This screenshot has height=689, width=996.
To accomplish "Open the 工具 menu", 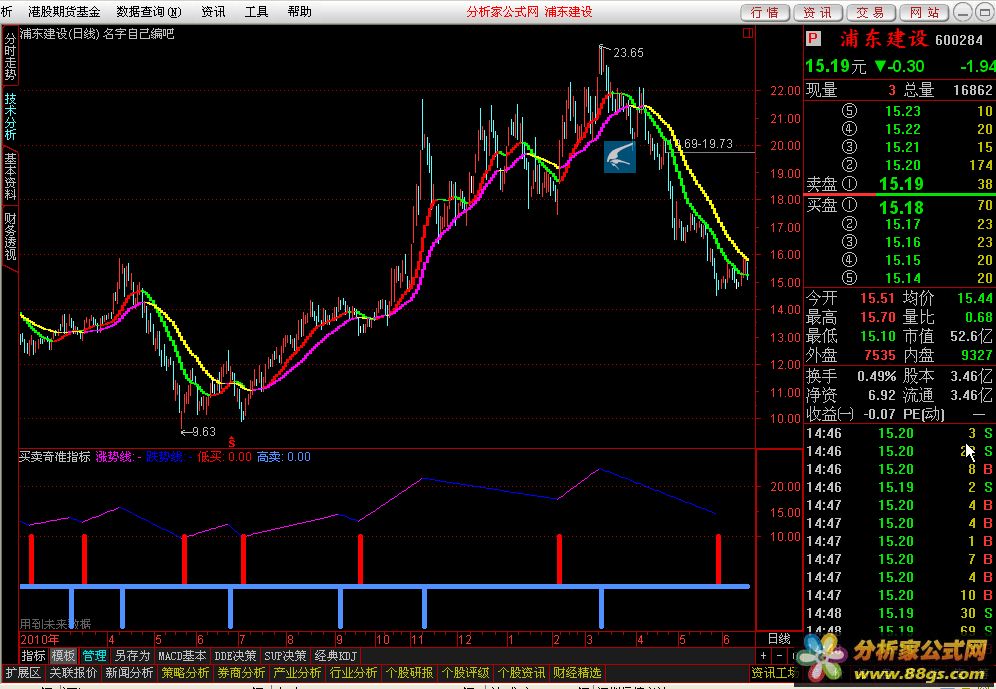I will coord(257,11).
